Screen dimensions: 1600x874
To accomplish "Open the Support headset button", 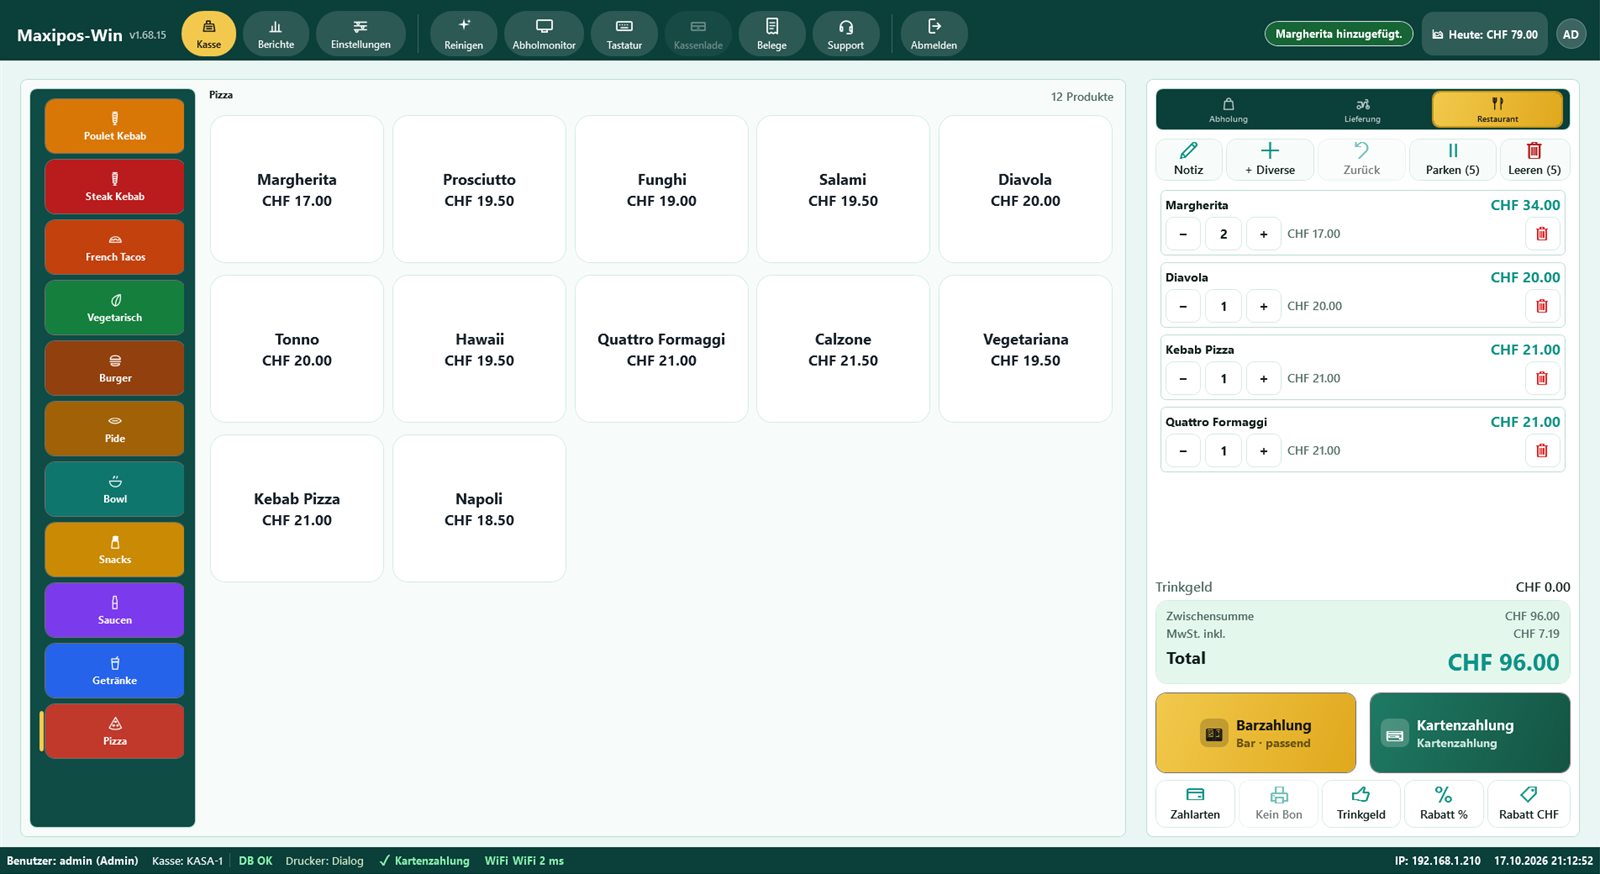I will tap(846, 34).
